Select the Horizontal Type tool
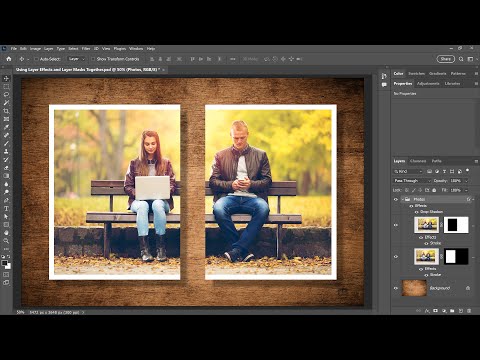The height and width of the screenshot is (360, 480). pyautogui.click(x=6, y=208)
